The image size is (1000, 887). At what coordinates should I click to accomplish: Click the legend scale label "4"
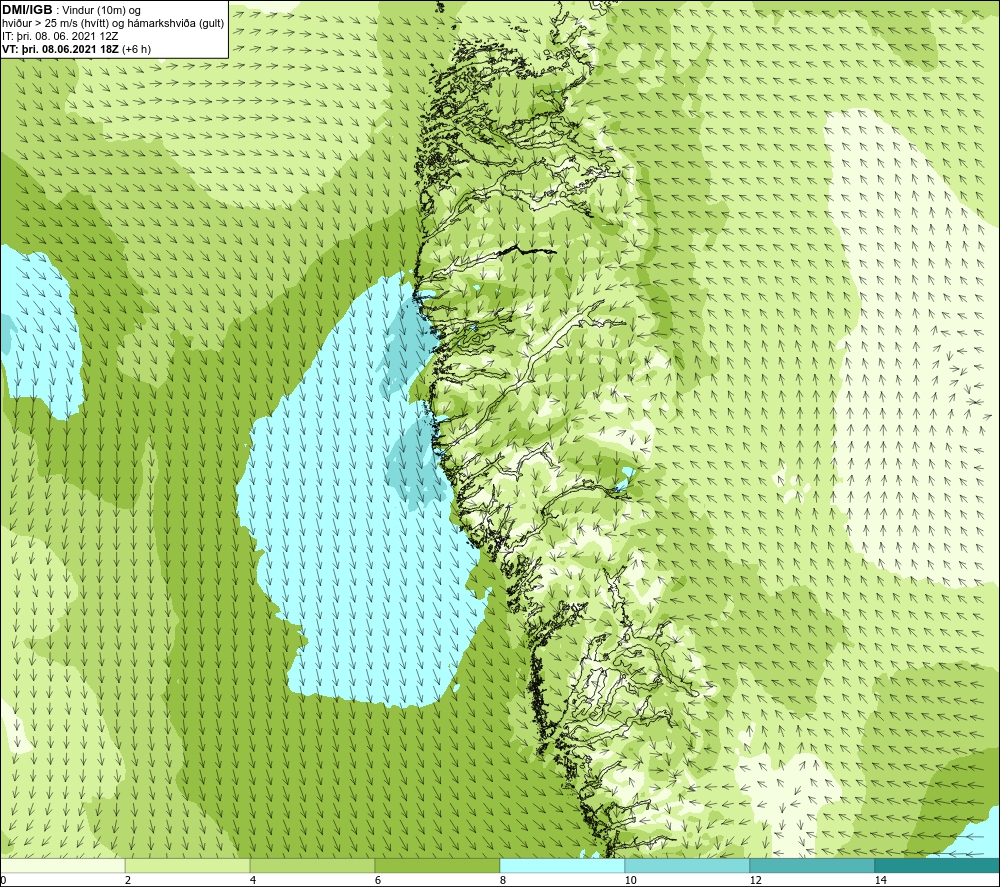253,881
